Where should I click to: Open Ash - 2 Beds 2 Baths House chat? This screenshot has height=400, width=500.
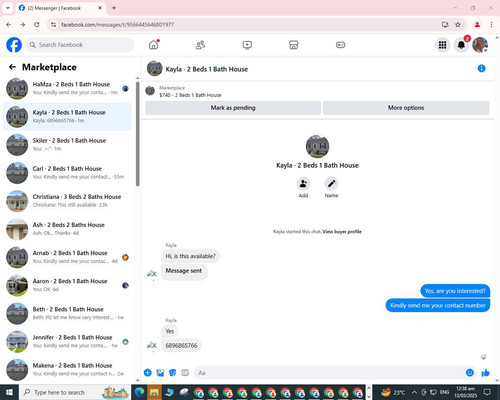pos(68,229)
